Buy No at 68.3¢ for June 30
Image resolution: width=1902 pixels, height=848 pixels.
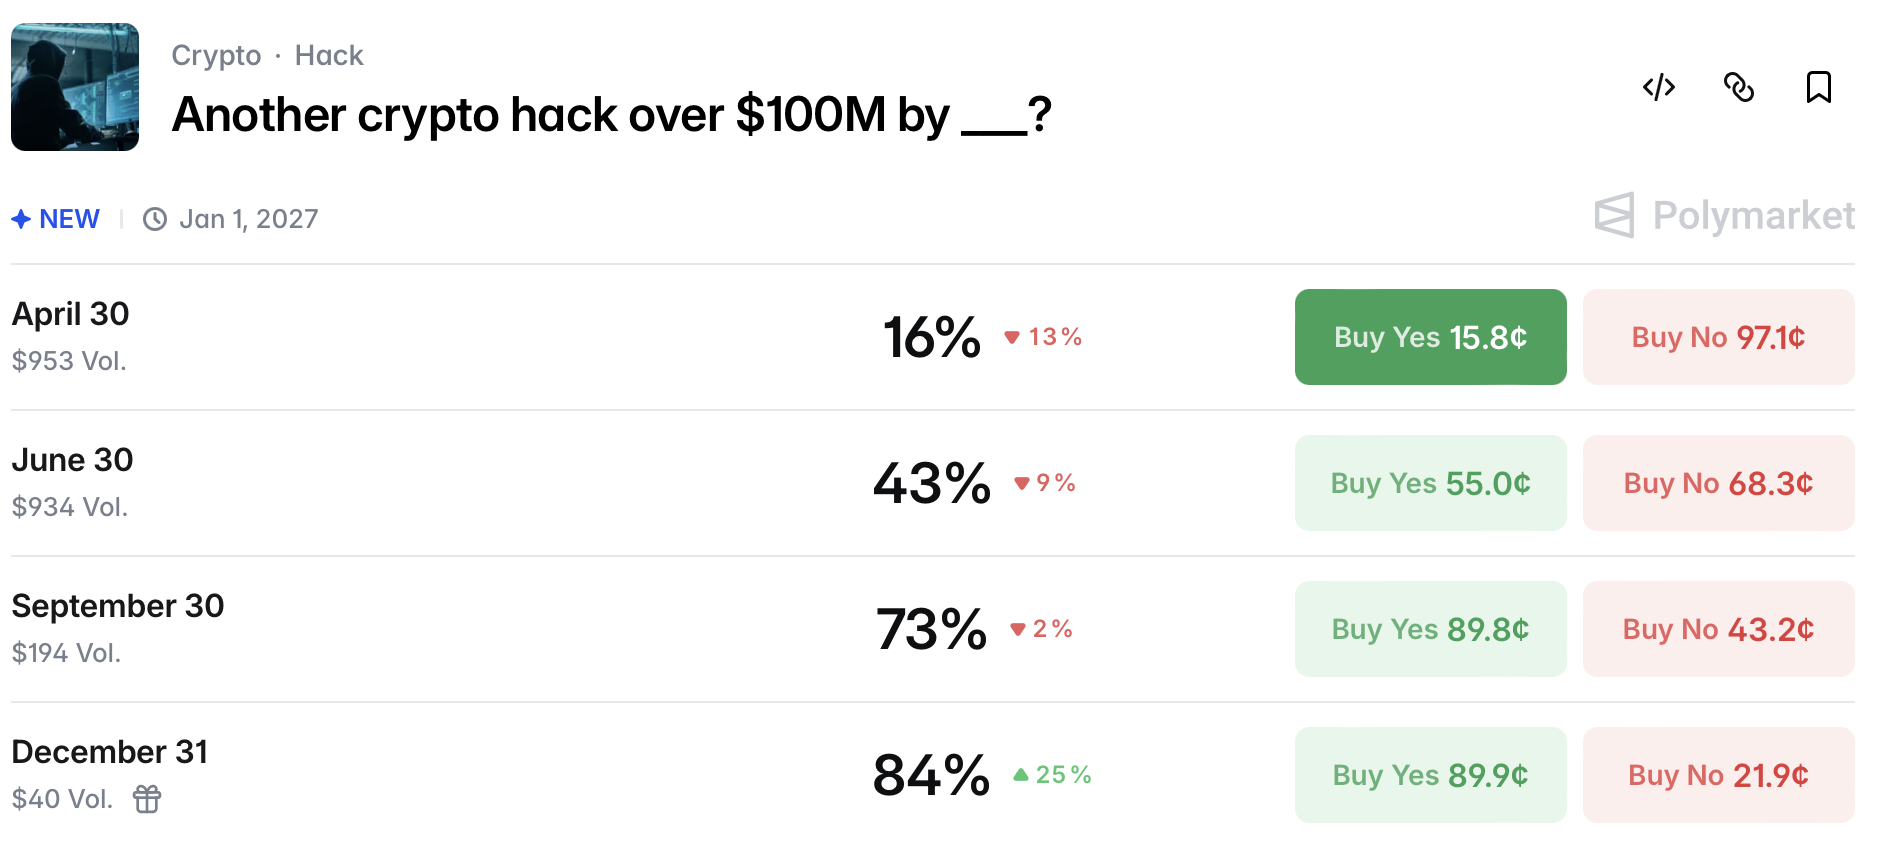[1718, 483]
